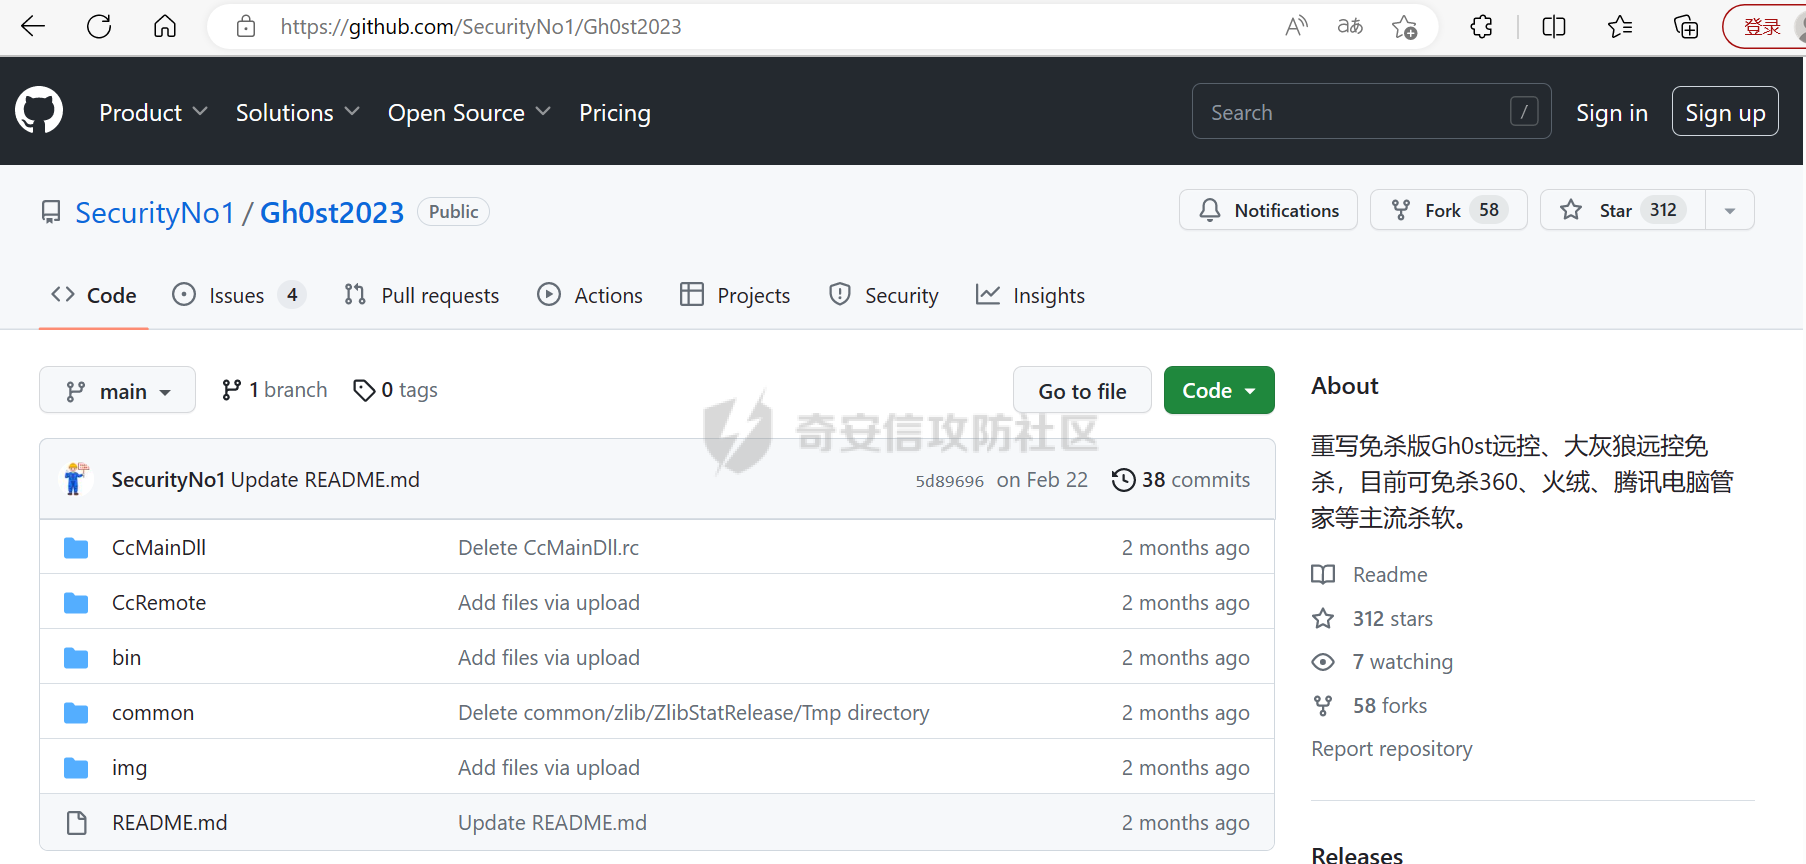Click the red login button in browser

point(1764,27)
